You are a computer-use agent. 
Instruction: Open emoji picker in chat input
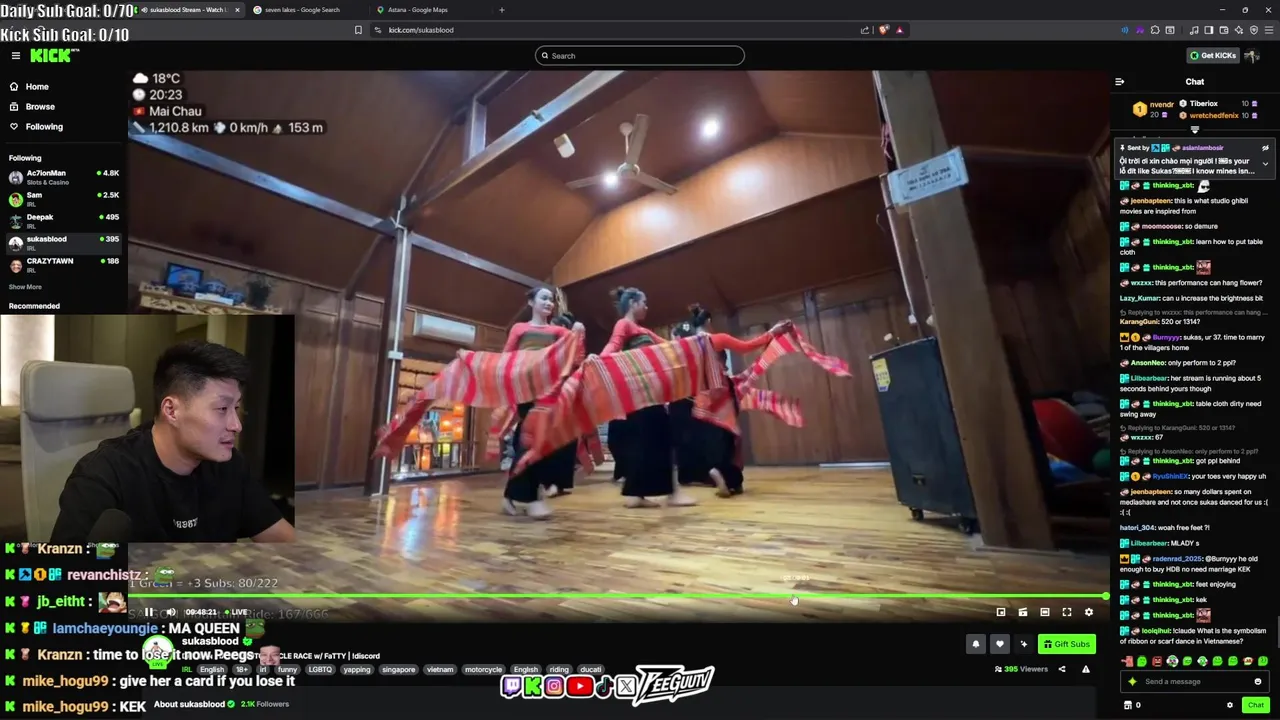[x=1258, y=682]
